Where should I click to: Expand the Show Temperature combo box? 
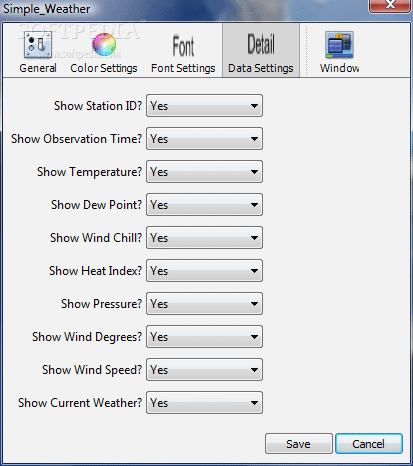pos(204,172)
